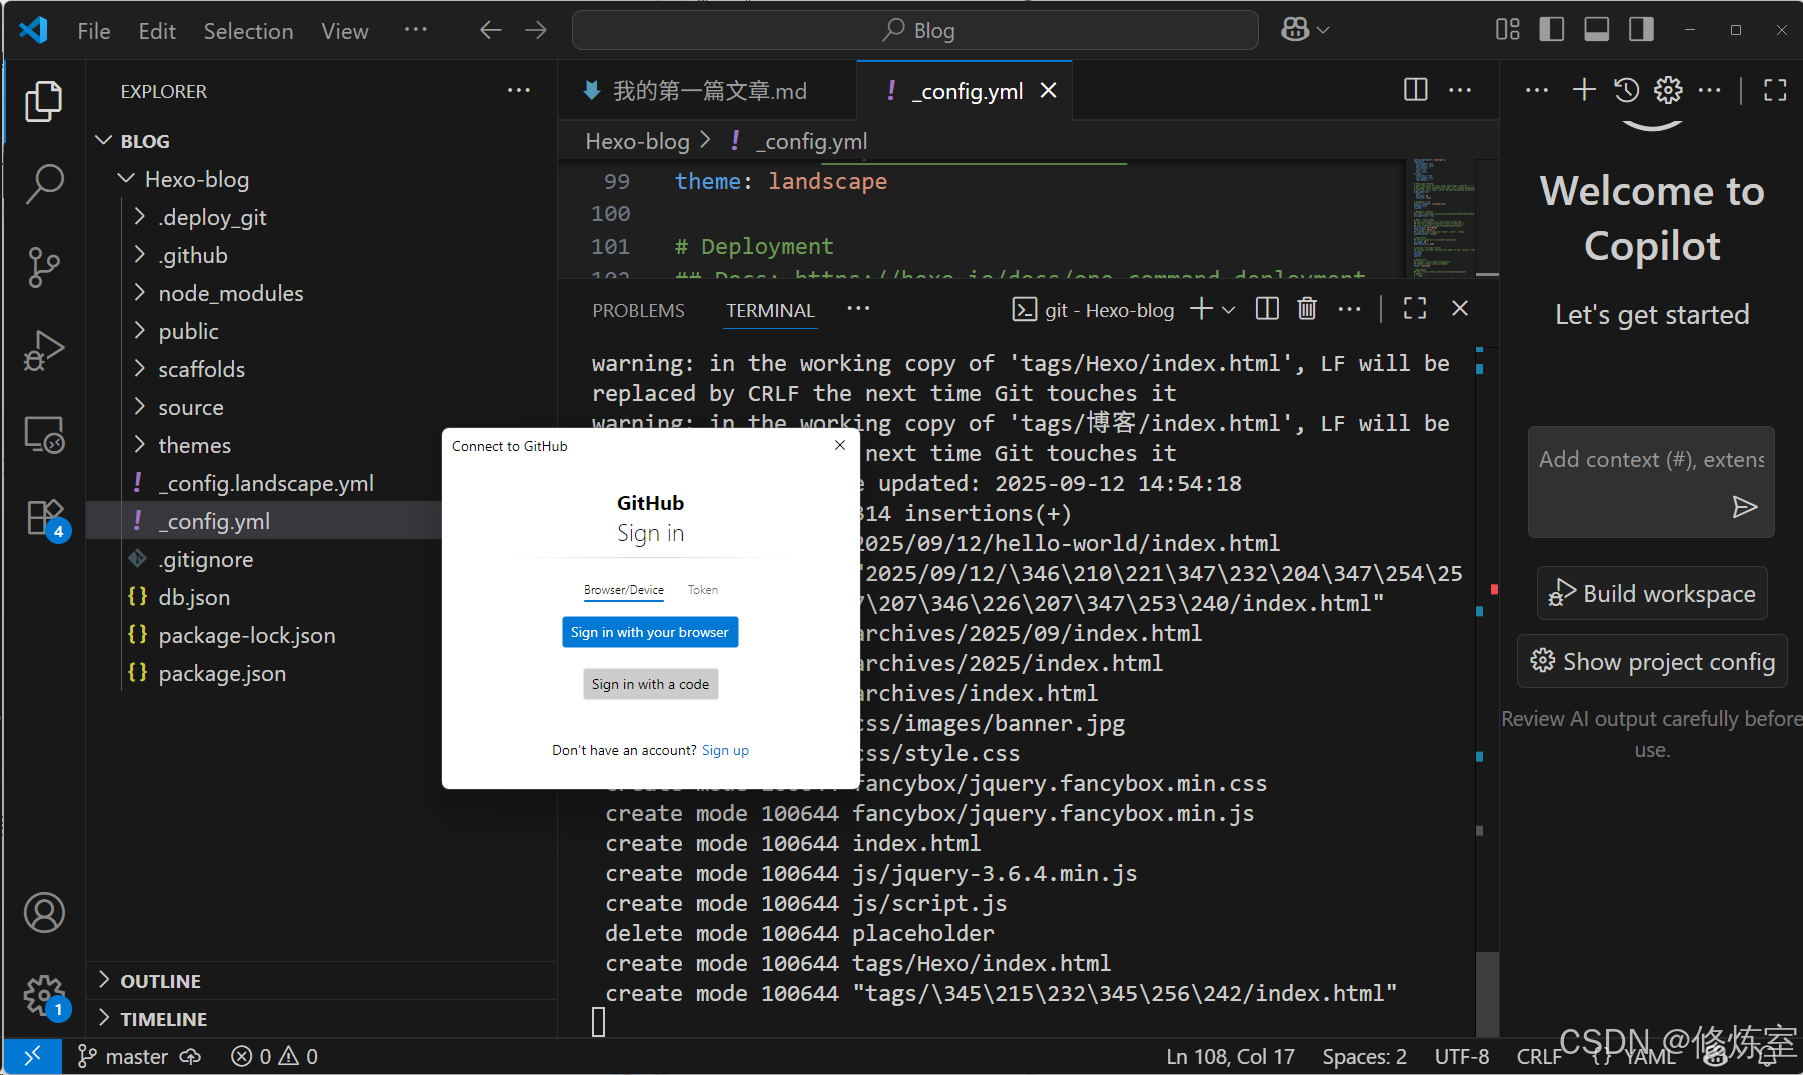This screenshot has width=1803, height=1075.
Task: Open the View menu
Action: (x=344, y=31)
